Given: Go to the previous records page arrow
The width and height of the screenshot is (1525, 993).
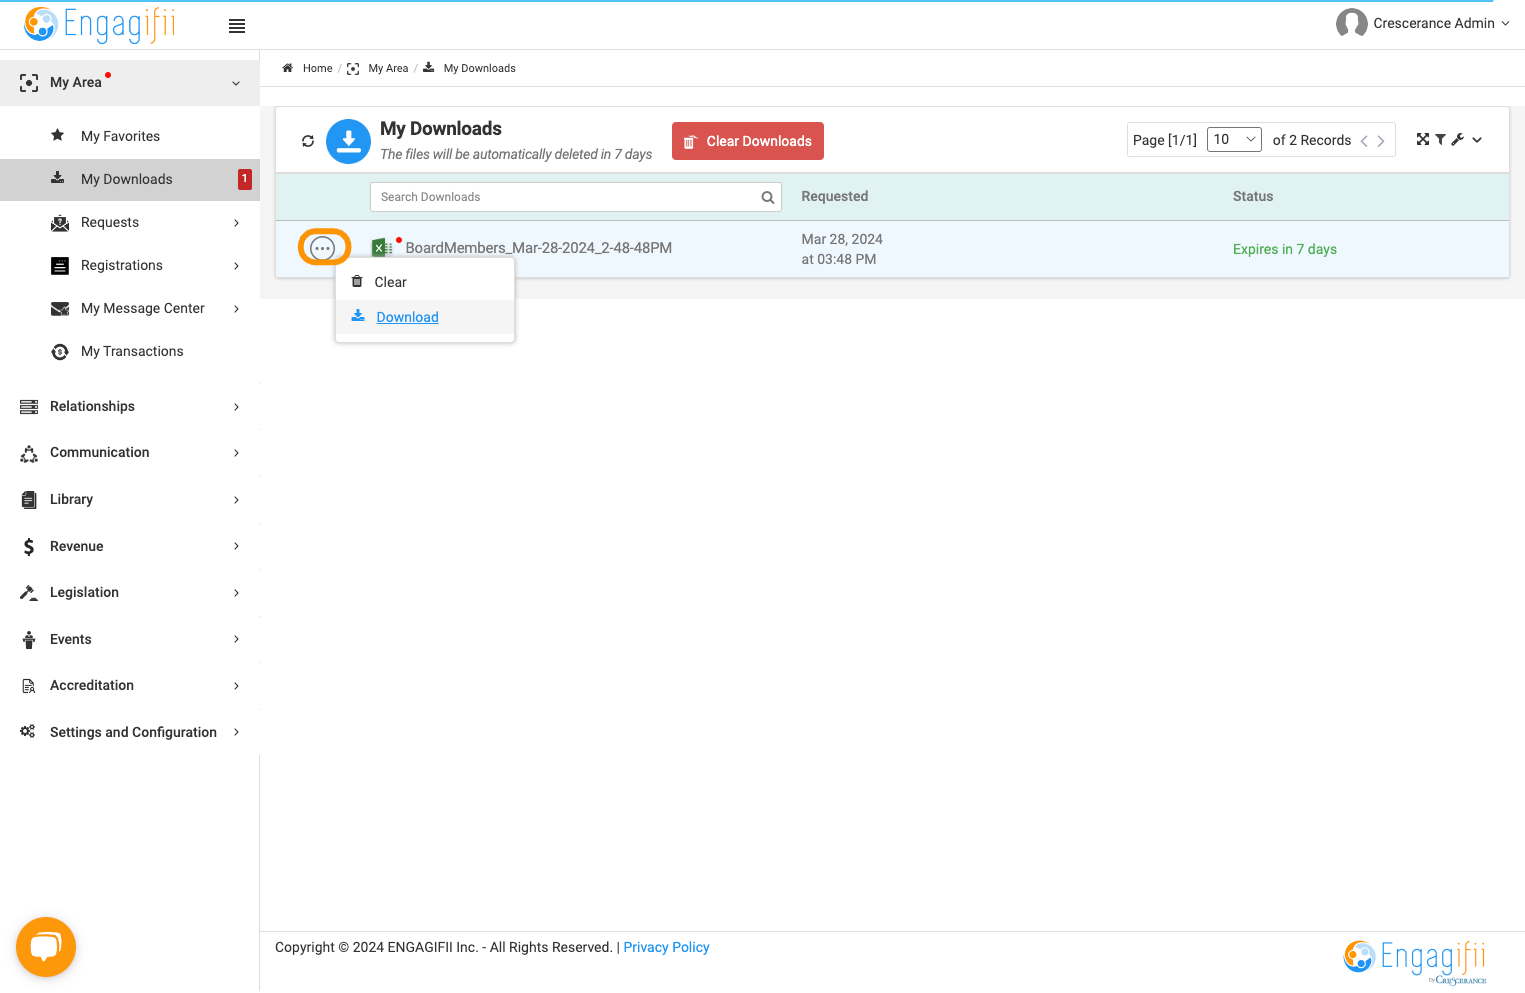Looking at the screenshot, I should pyautogui.click(x=1364, y=141).
